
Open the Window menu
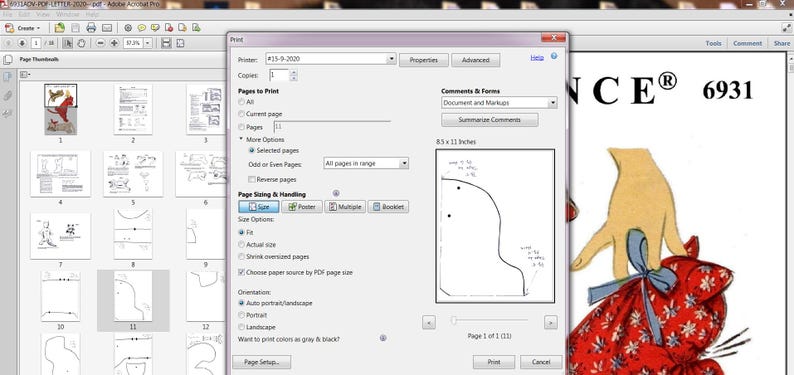[x=67, y=14]
